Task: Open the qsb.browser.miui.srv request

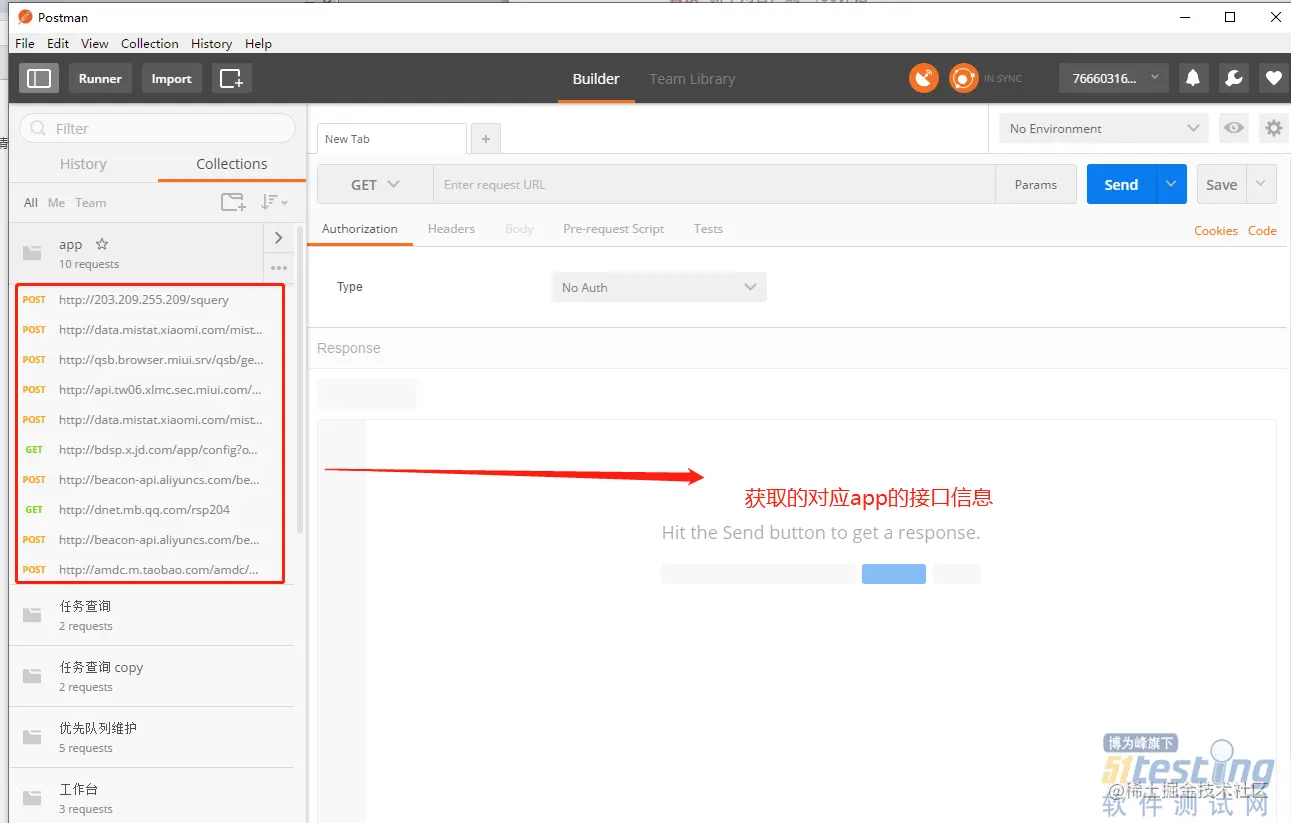Action: click(x=150, y=359)
